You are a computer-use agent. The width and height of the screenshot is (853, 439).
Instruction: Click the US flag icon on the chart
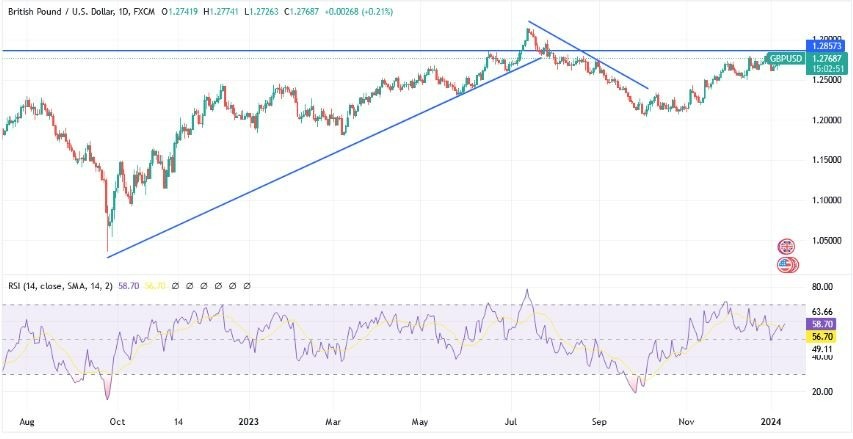coord(786,265)
